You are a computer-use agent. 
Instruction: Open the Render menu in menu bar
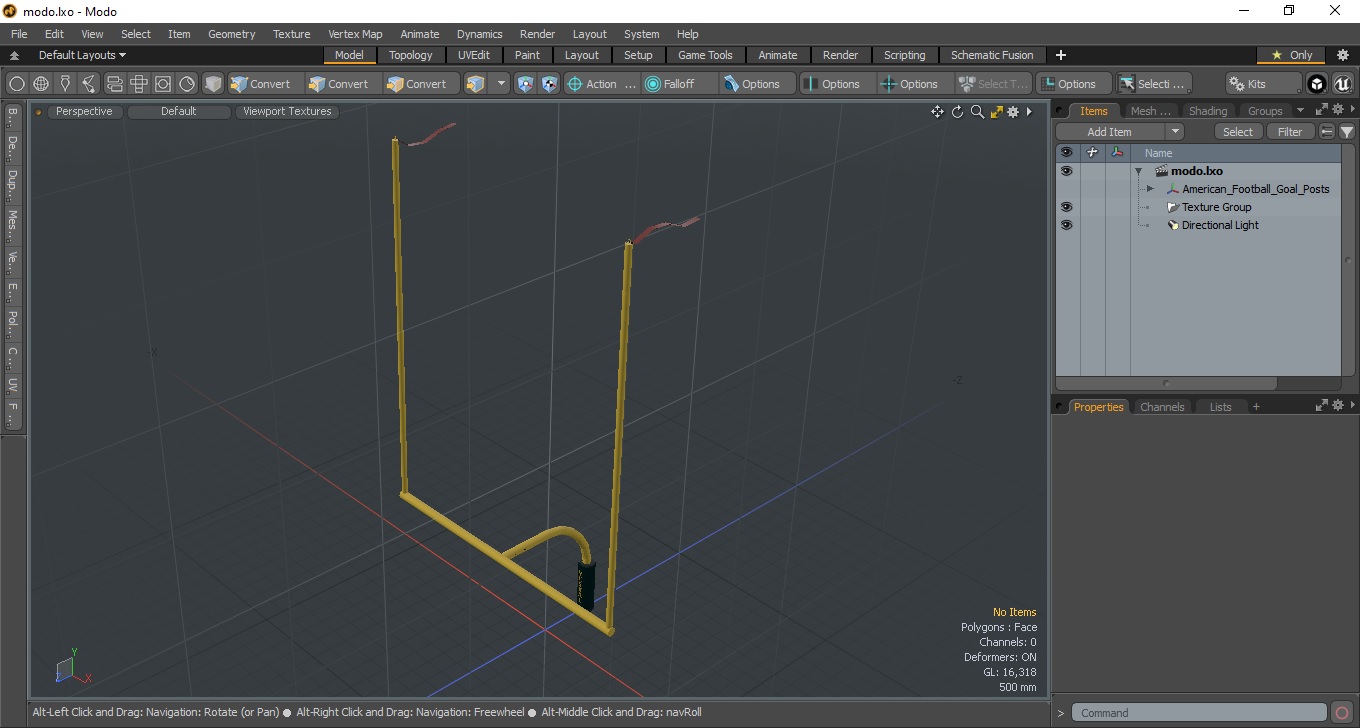pyautogui.click(x=537, y=34)
